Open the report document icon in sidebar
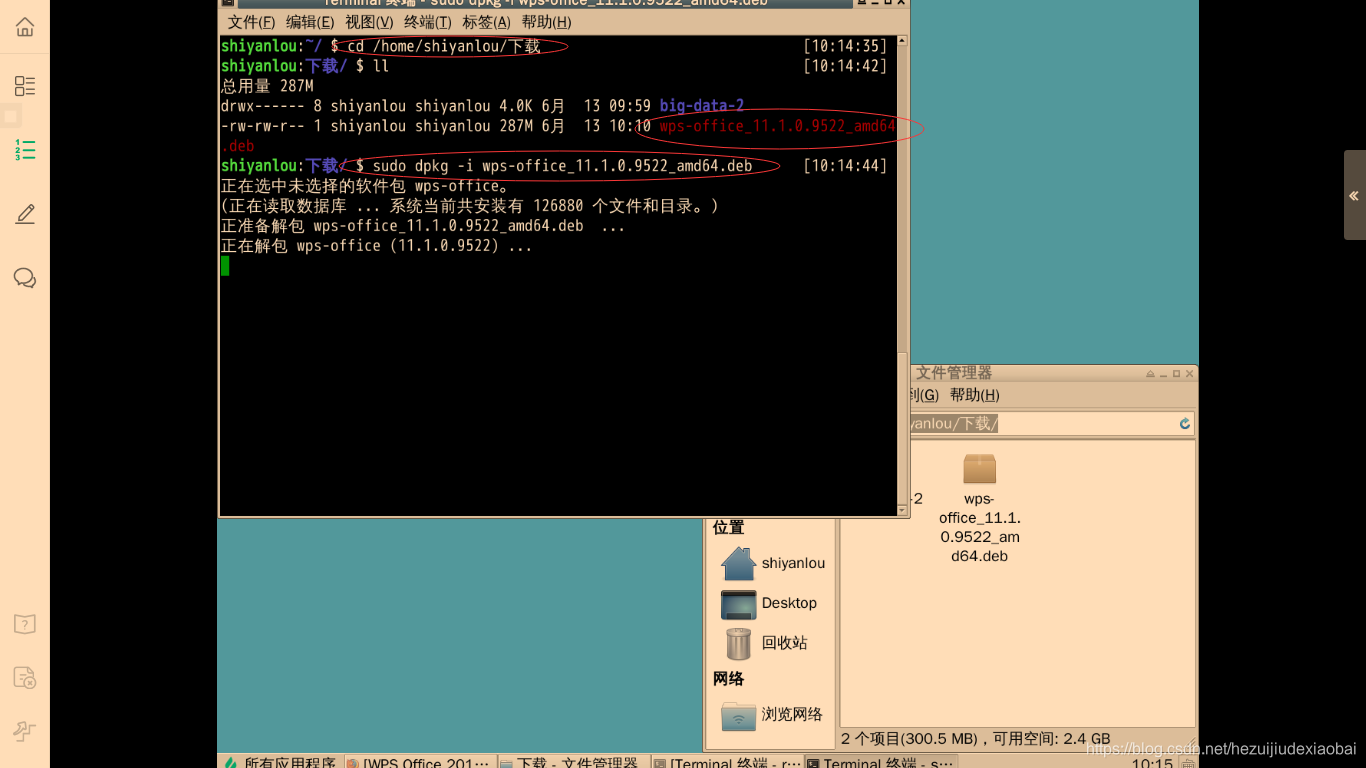This screenshot has width=1366, height=768. (x=25, y=678)
